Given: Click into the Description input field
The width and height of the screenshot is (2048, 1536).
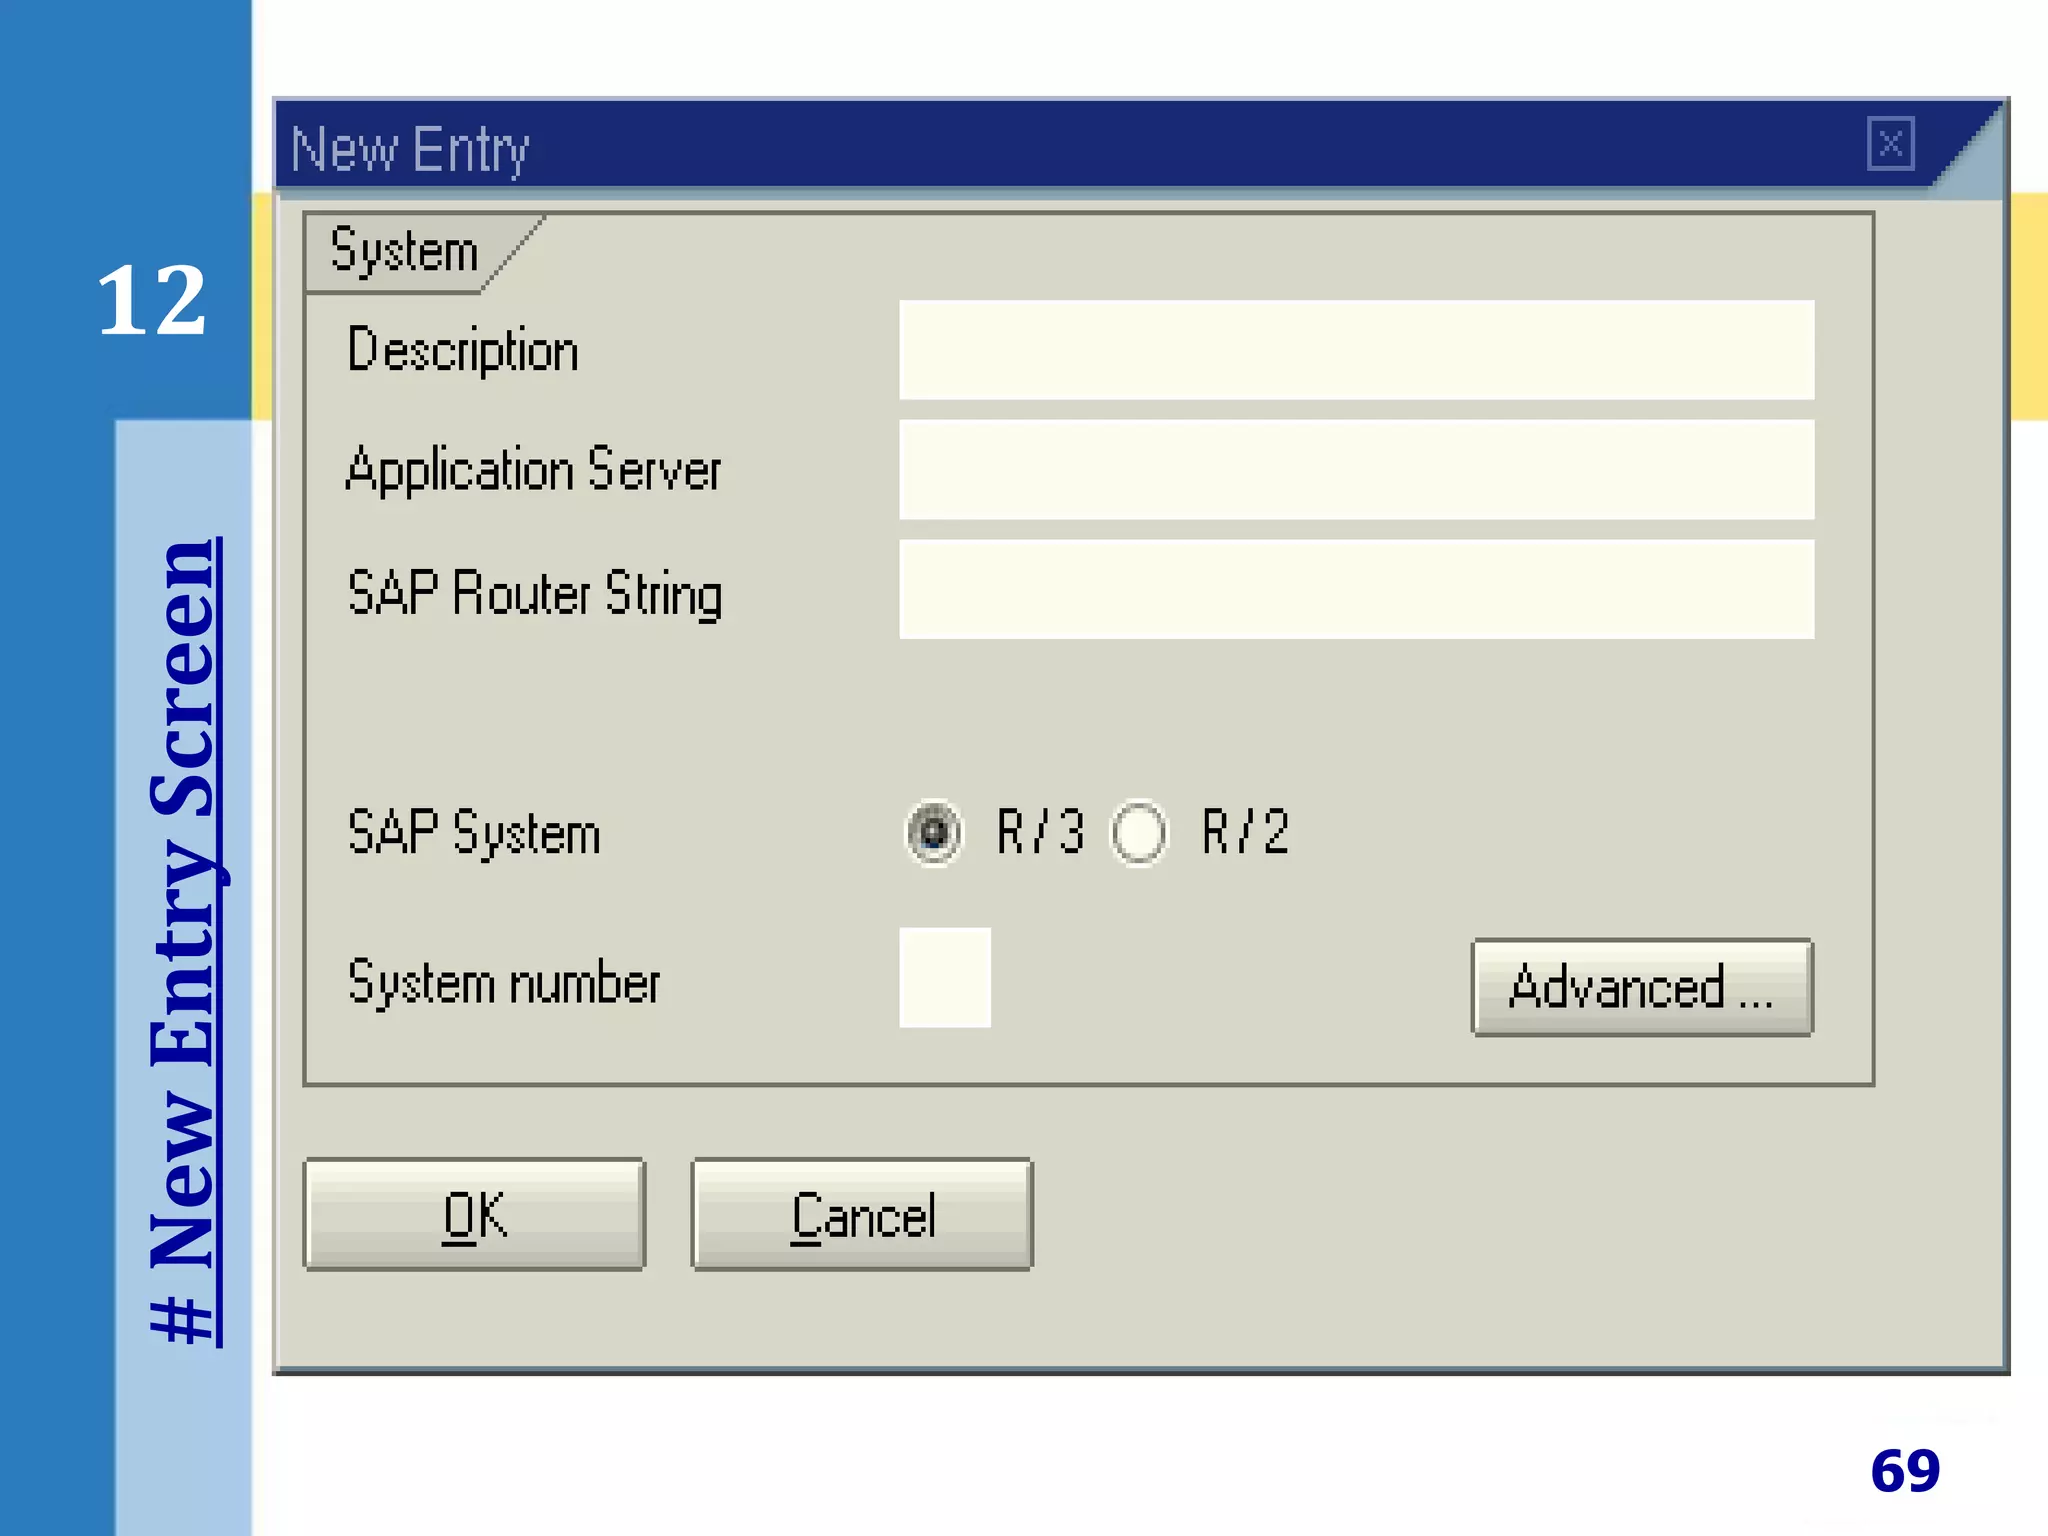Looking at the screenshot, I should (1356, 350).
